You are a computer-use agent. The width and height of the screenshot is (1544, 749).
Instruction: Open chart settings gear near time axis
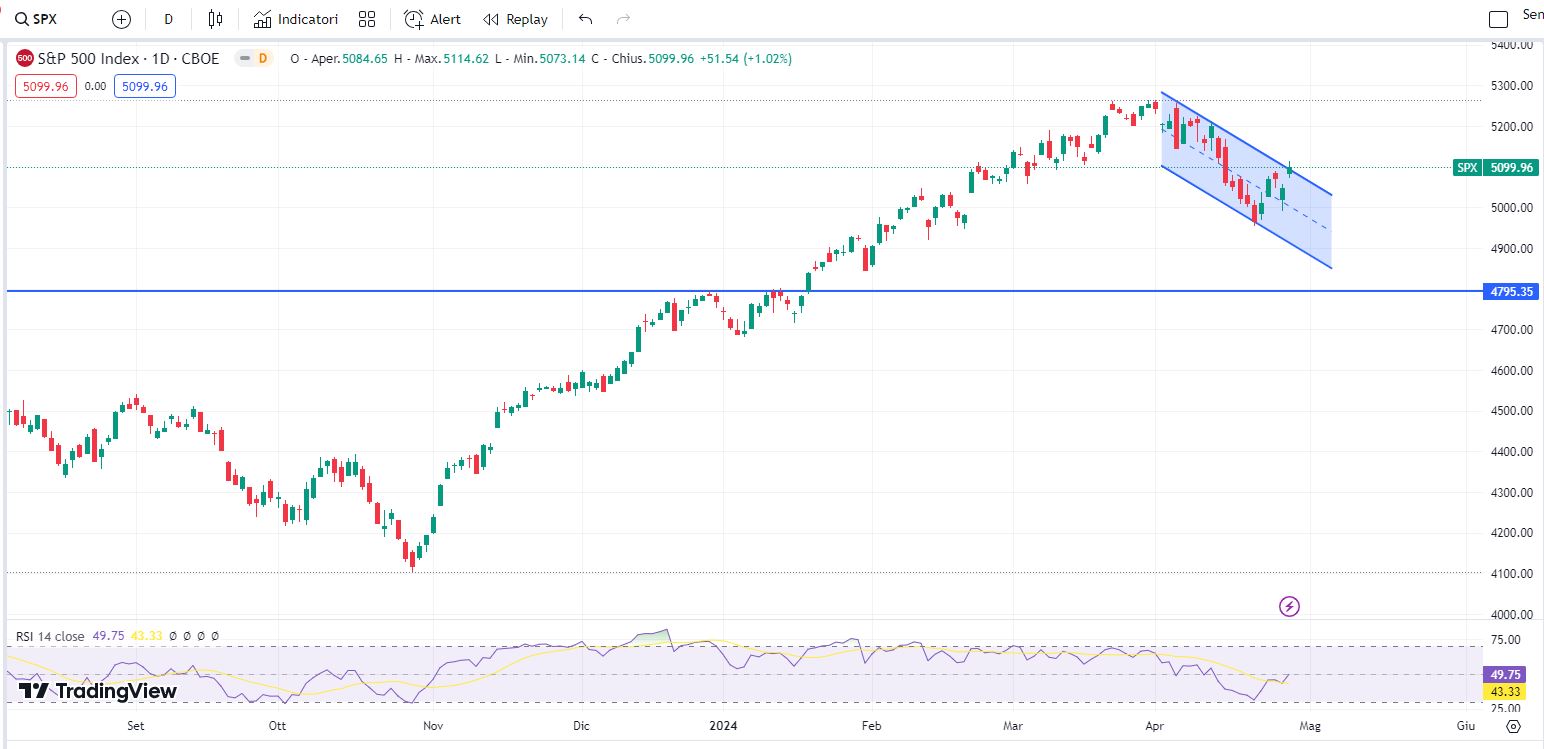point(1513,726)
